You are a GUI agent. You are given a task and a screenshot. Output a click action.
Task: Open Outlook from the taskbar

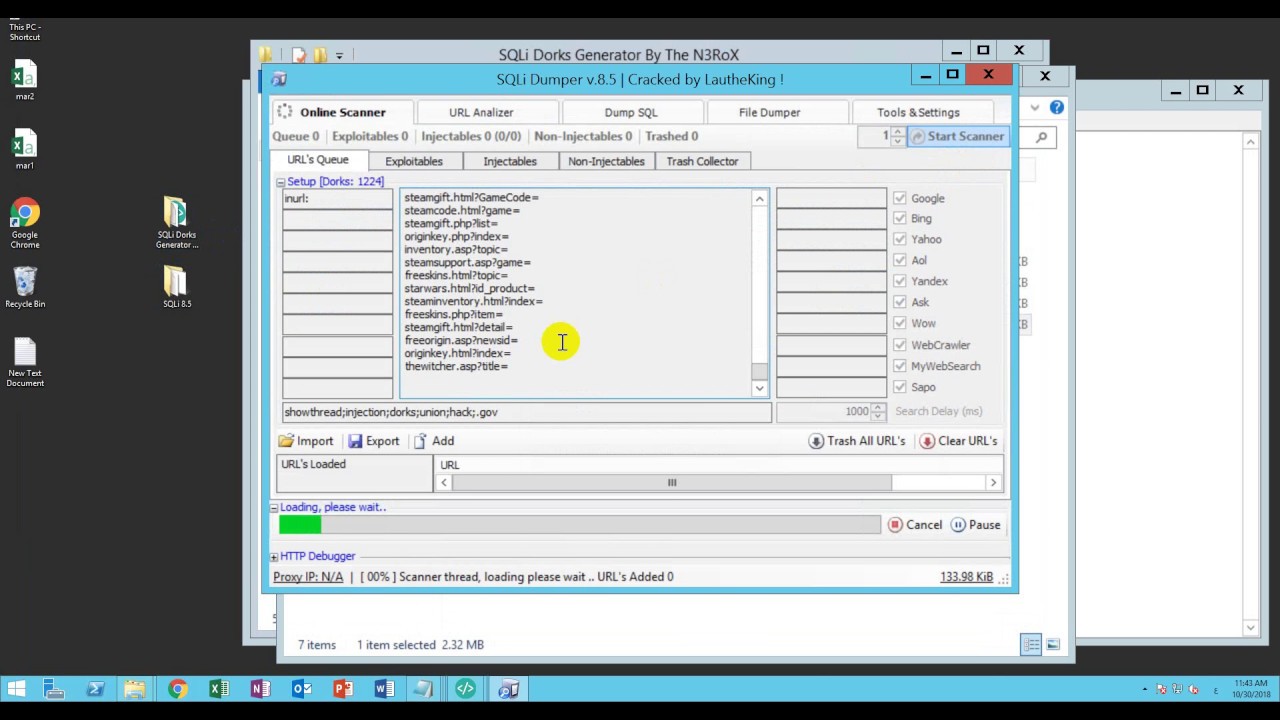(x=301, y=689)
